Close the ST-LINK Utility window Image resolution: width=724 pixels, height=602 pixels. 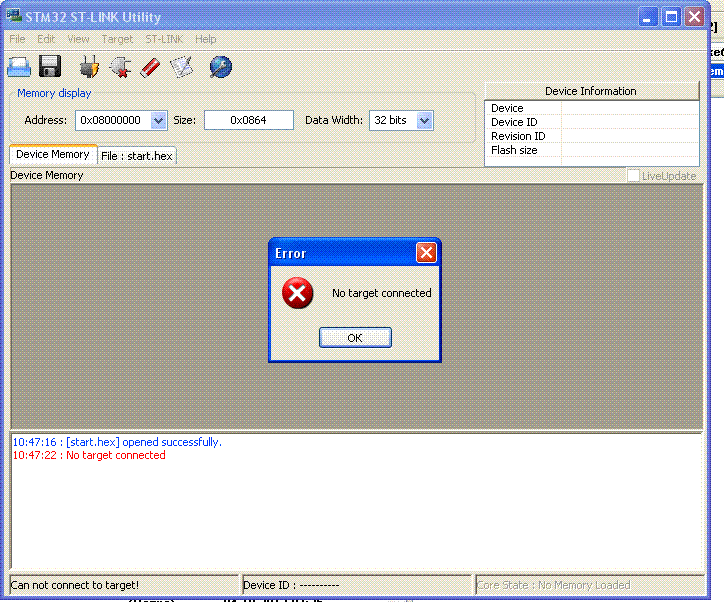pyautogui.click(x=694, y=17)
